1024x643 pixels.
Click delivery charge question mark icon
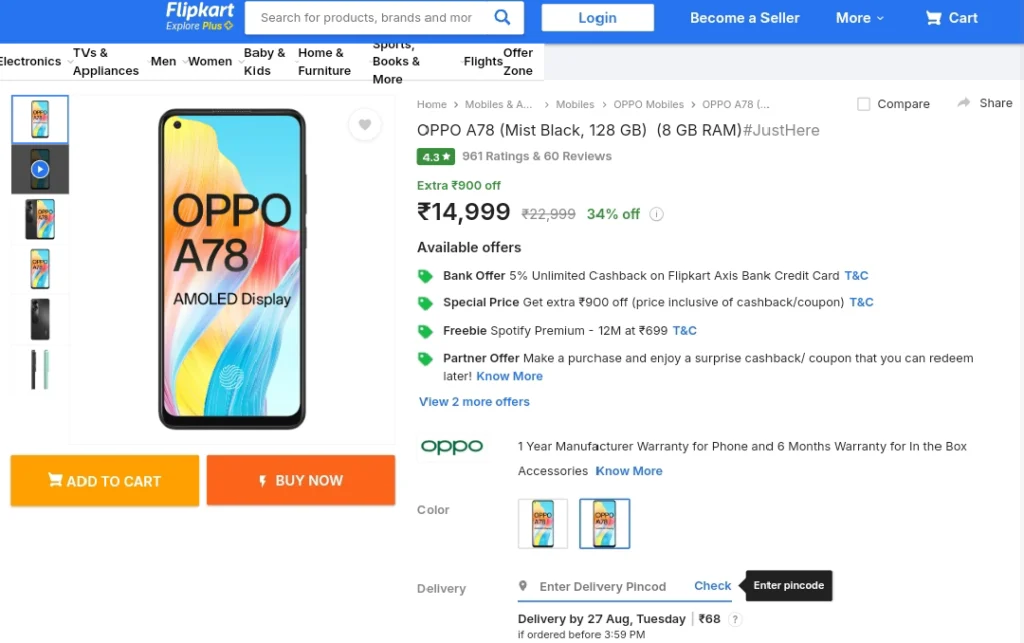[x=735, y=619]
